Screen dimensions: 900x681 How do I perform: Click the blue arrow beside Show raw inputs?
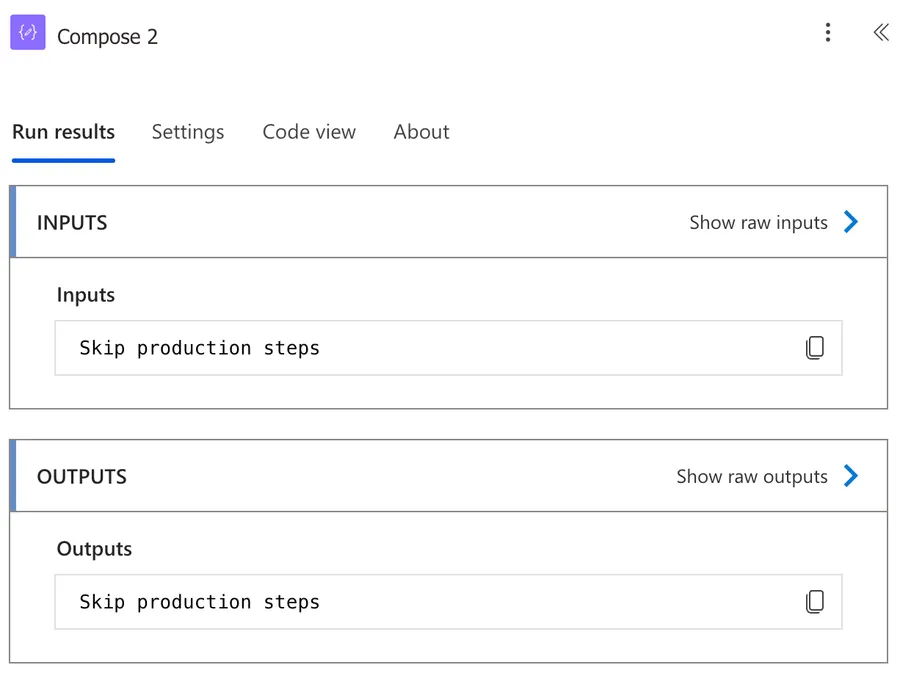click(851, 222)
